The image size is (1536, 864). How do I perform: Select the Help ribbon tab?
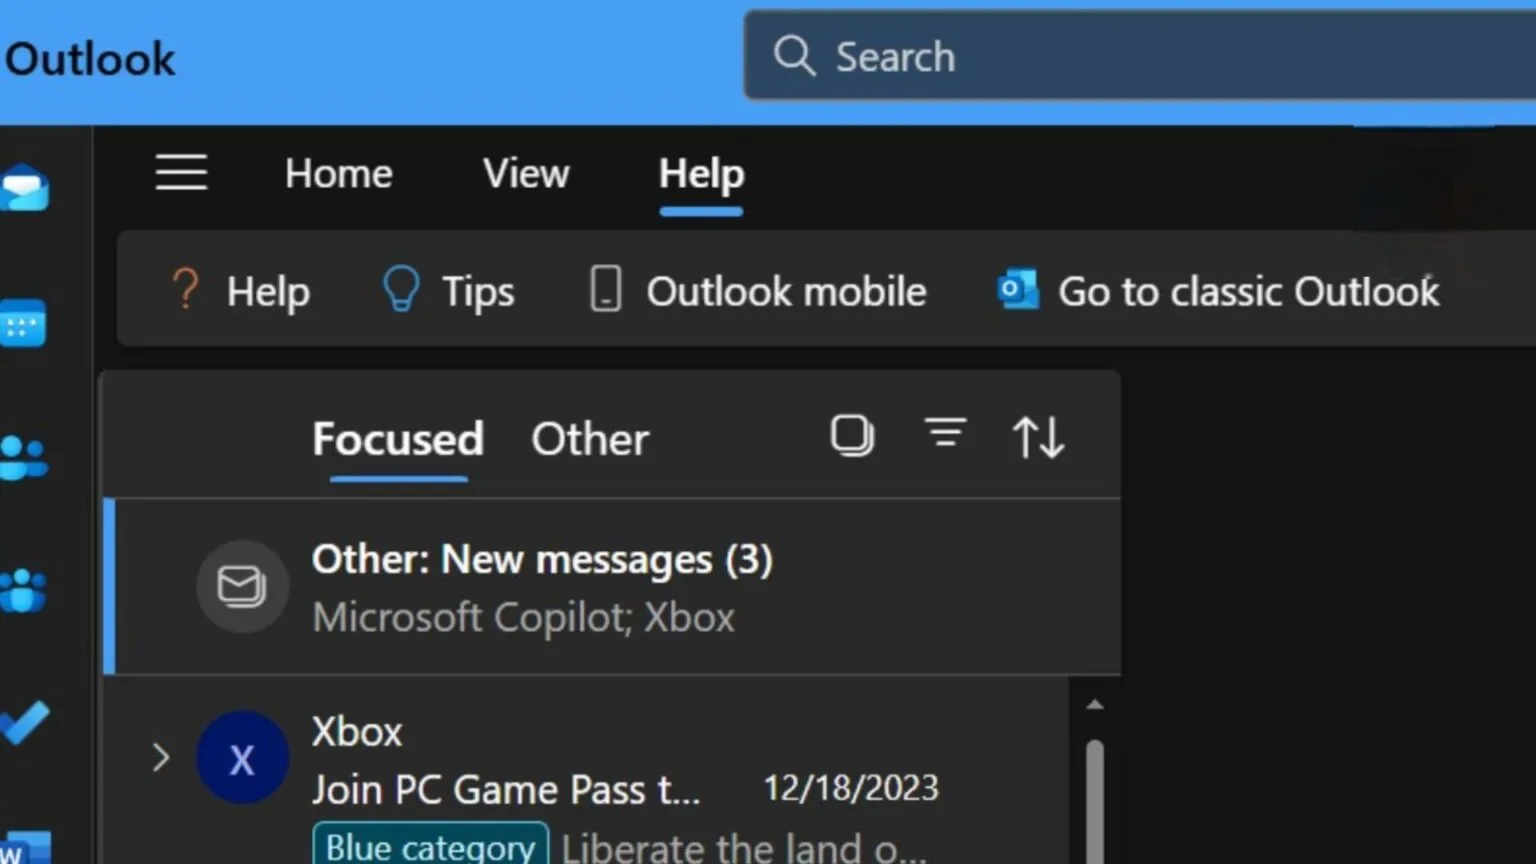[x=701, y=174]
